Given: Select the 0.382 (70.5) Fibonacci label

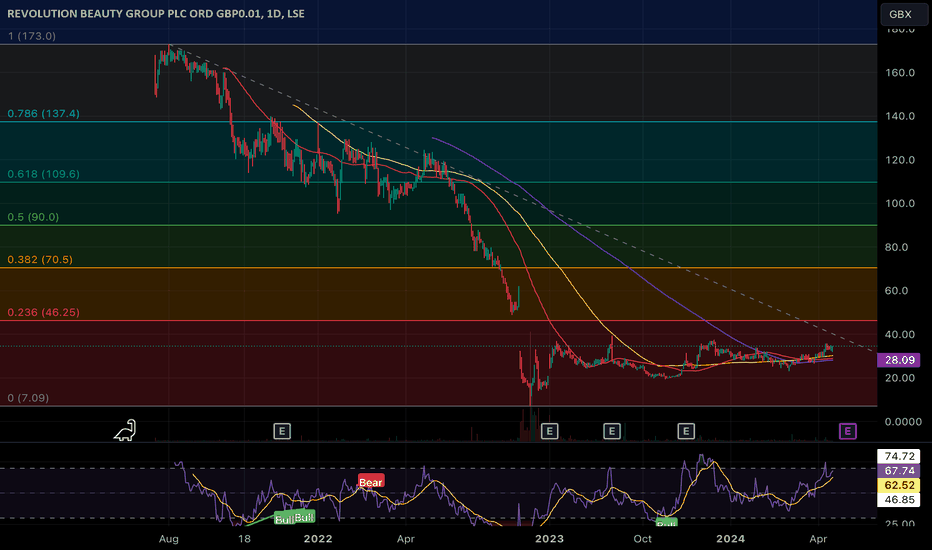Looking at the screenshot, I should coord(40,260).
